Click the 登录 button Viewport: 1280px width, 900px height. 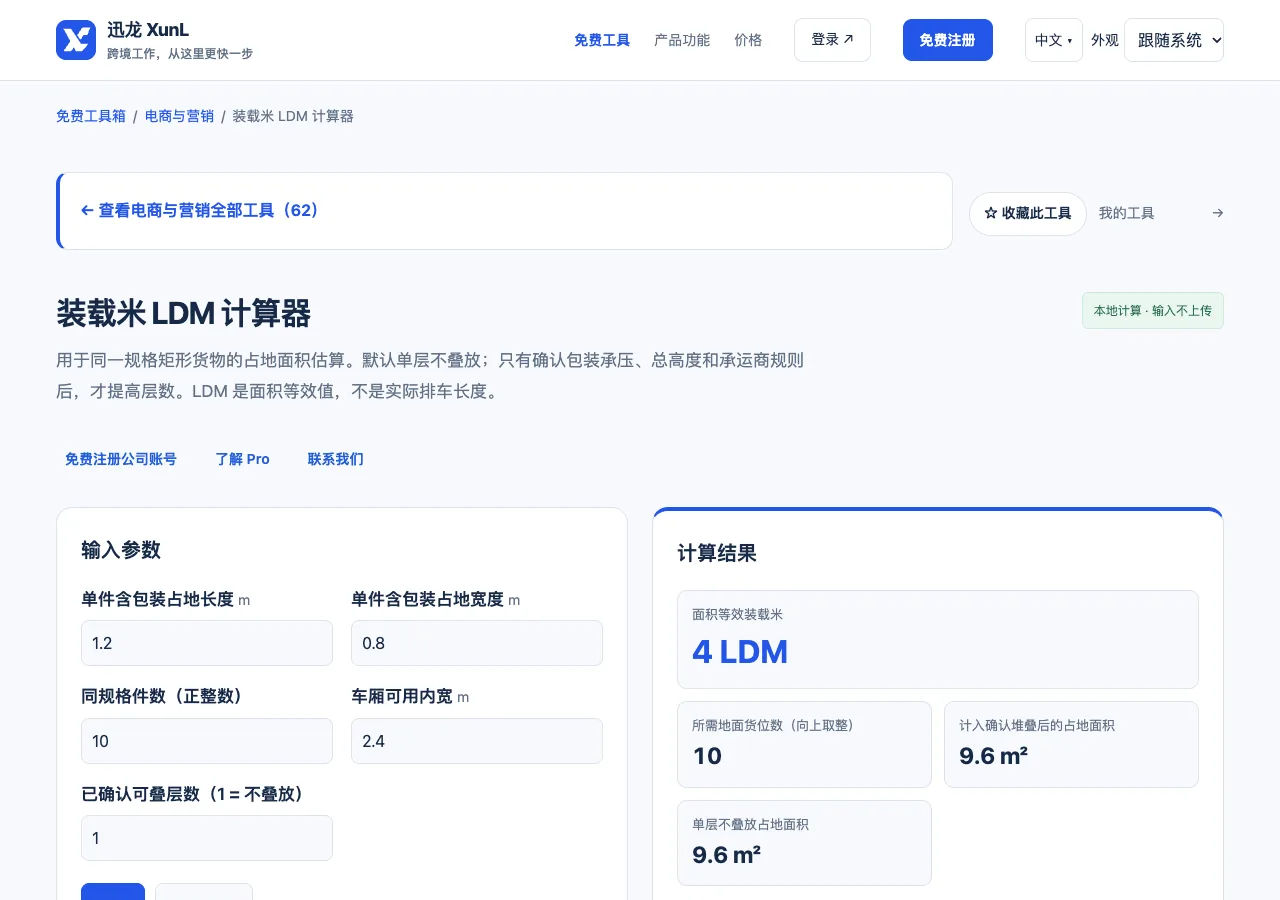(x=832, y=40)
